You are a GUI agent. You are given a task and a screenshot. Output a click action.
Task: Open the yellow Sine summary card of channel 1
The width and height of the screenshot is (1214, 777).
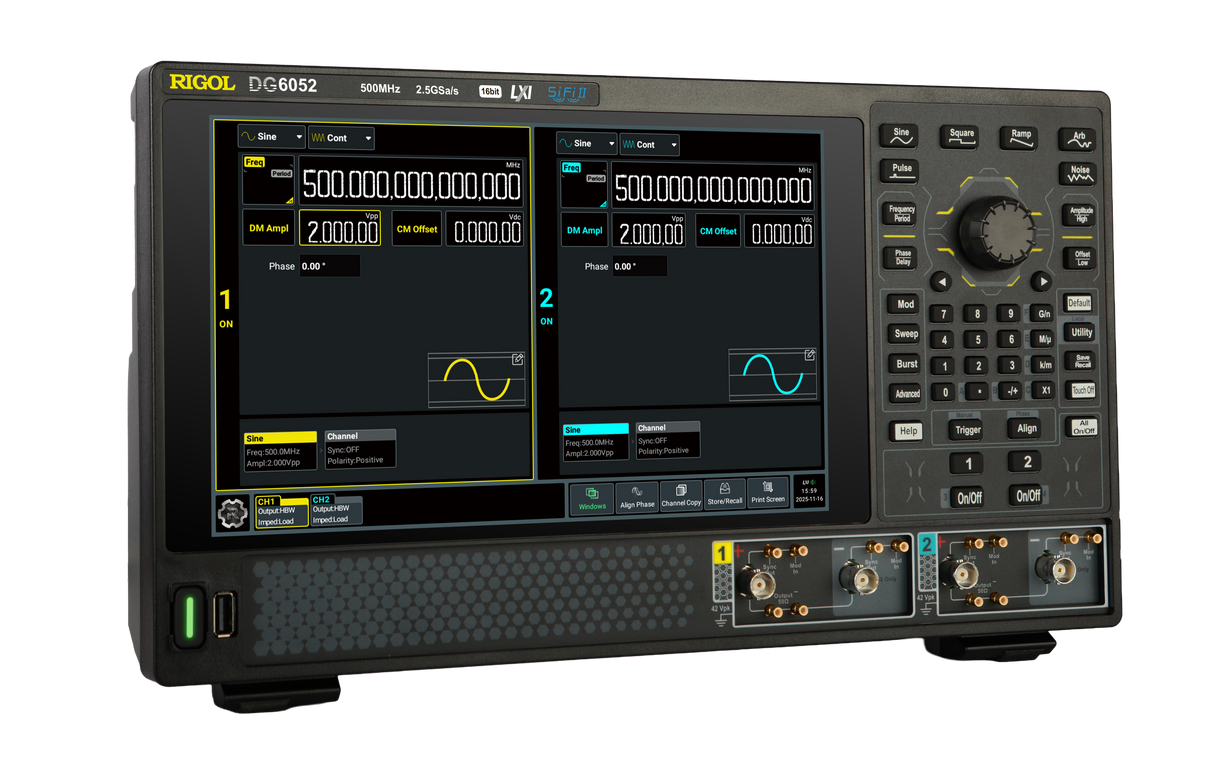tap(281, 452)
